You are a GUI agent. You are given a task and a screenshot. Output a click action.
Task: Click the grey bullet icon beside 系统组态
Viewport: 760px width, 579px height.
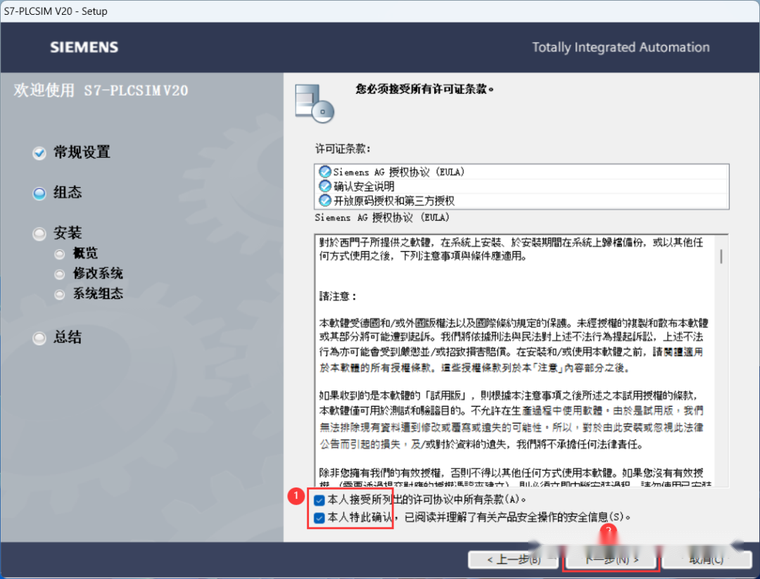[60, 295]
